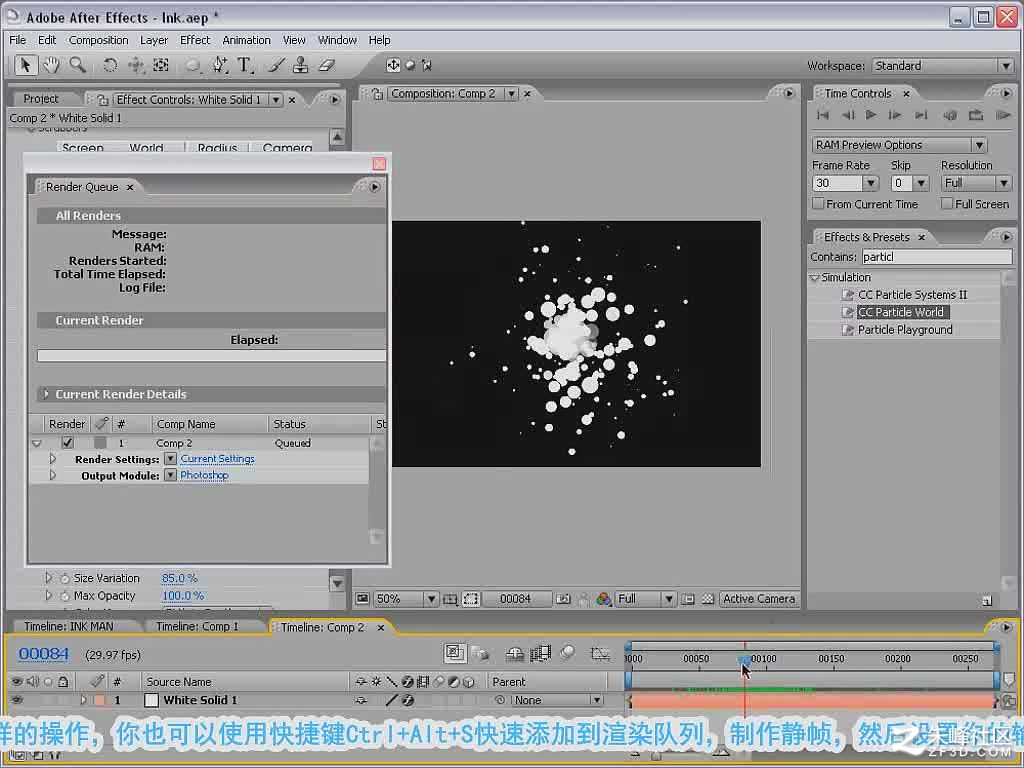Click the timeline current time indicator
The width and height of the screenshot is (1024, 768).
coord(744,660)
